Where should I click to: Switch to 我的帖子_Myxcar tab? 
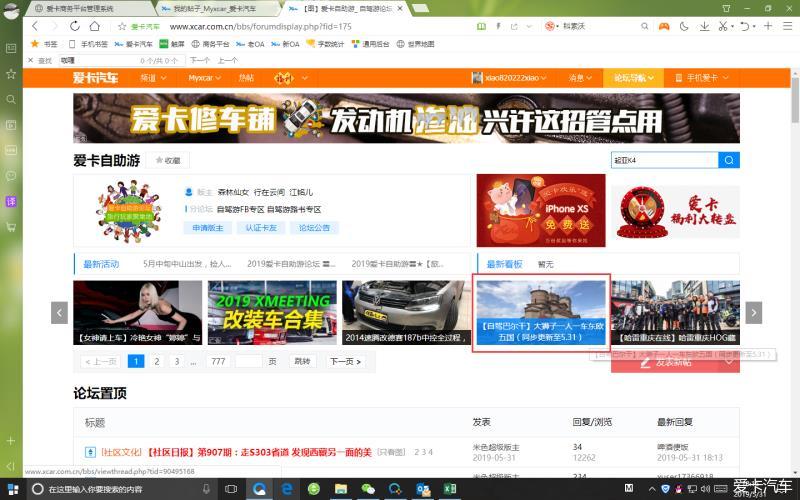(217, 9)
